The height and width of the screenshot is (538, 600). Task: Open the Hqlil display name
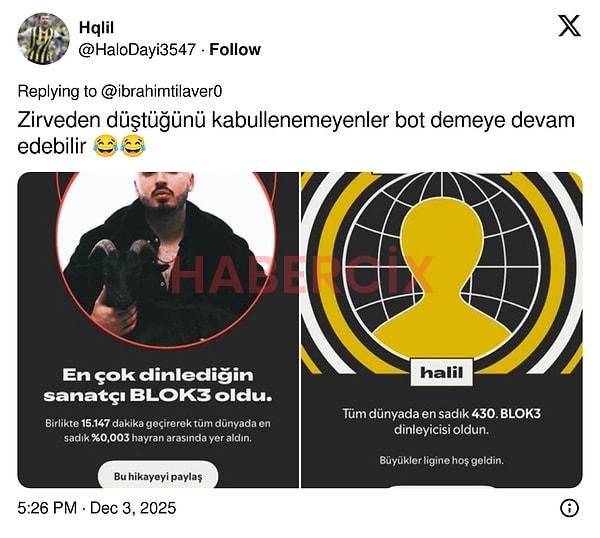click(x=96, y=28)
